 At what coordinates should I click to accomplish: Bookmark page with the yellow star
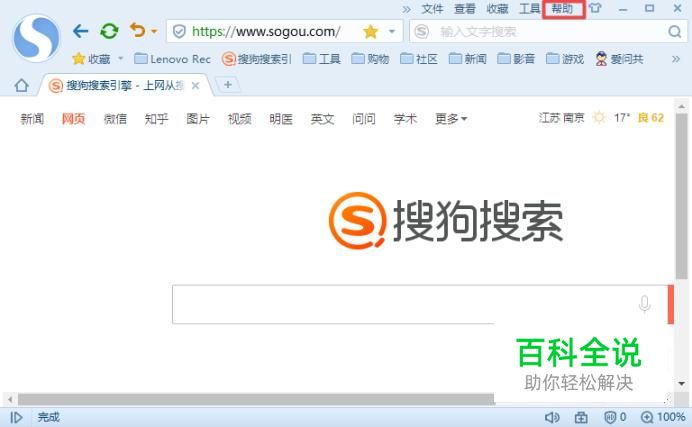pos(370,32)
